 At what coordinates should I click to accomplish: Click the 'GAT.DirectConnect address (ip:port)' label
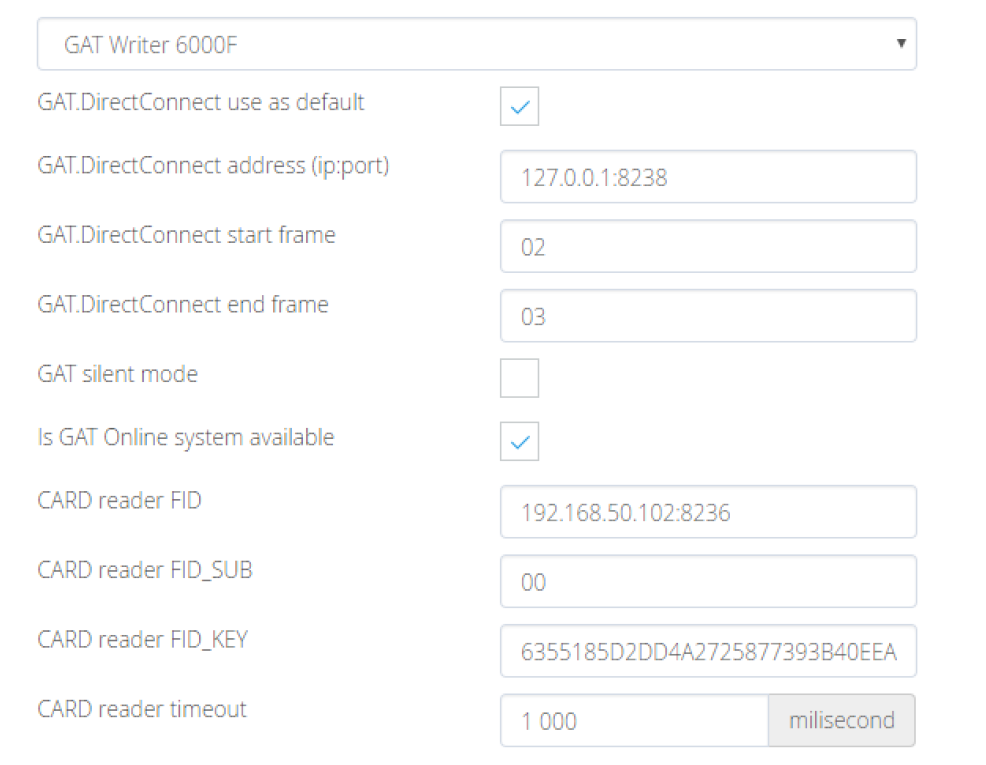tap(213, 165)
